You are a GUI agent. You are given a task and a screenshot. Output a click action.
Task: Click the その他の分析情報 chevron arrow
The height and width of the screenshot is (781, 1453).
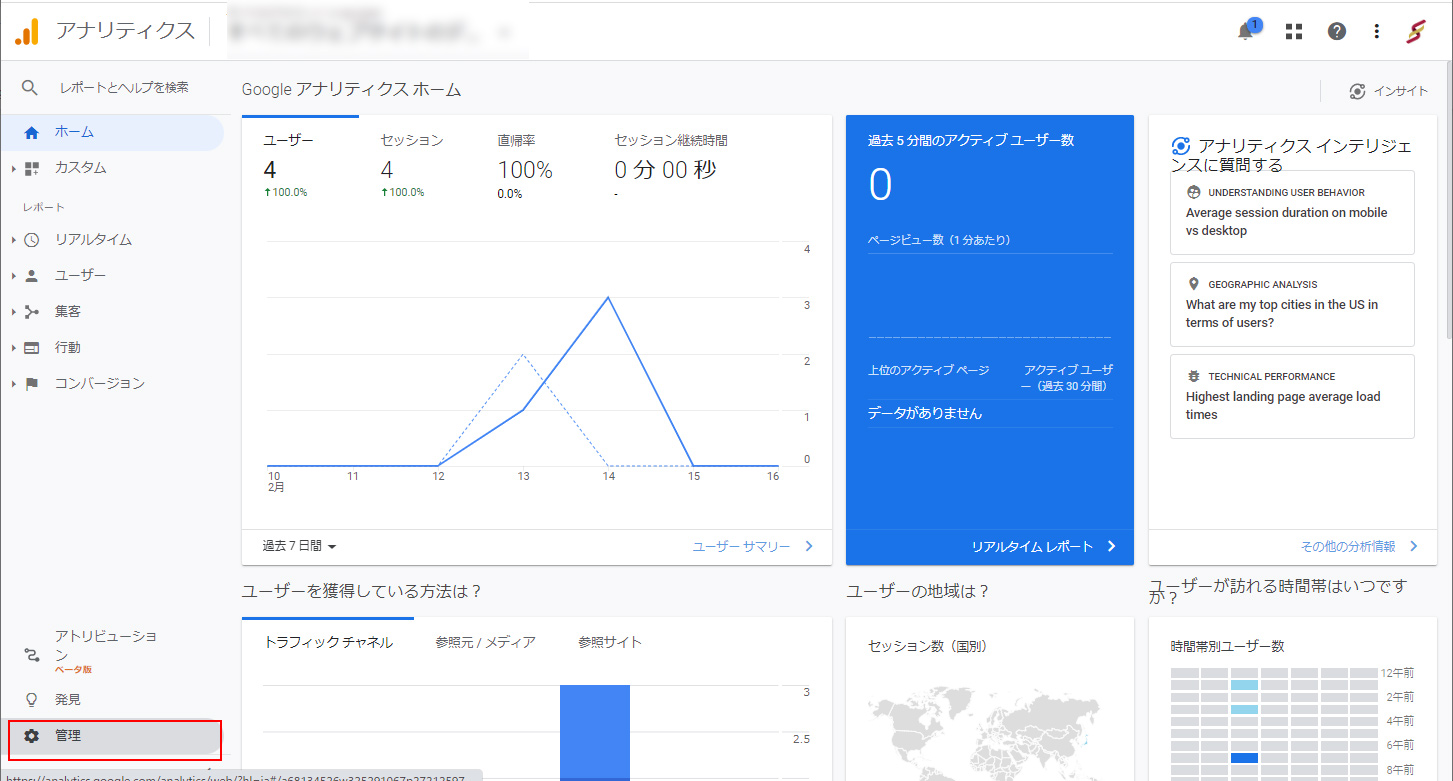click(1414, 546)
